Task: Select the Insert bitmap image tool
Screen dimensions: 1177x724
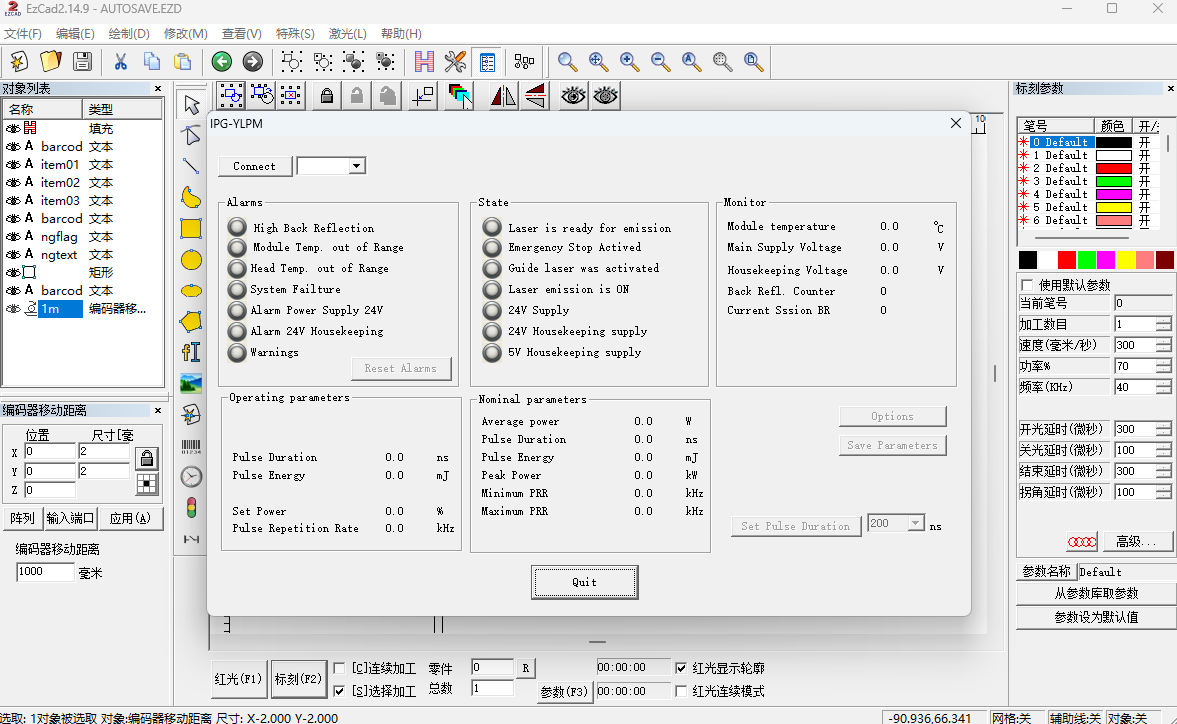Action: (x=191, y=383)
